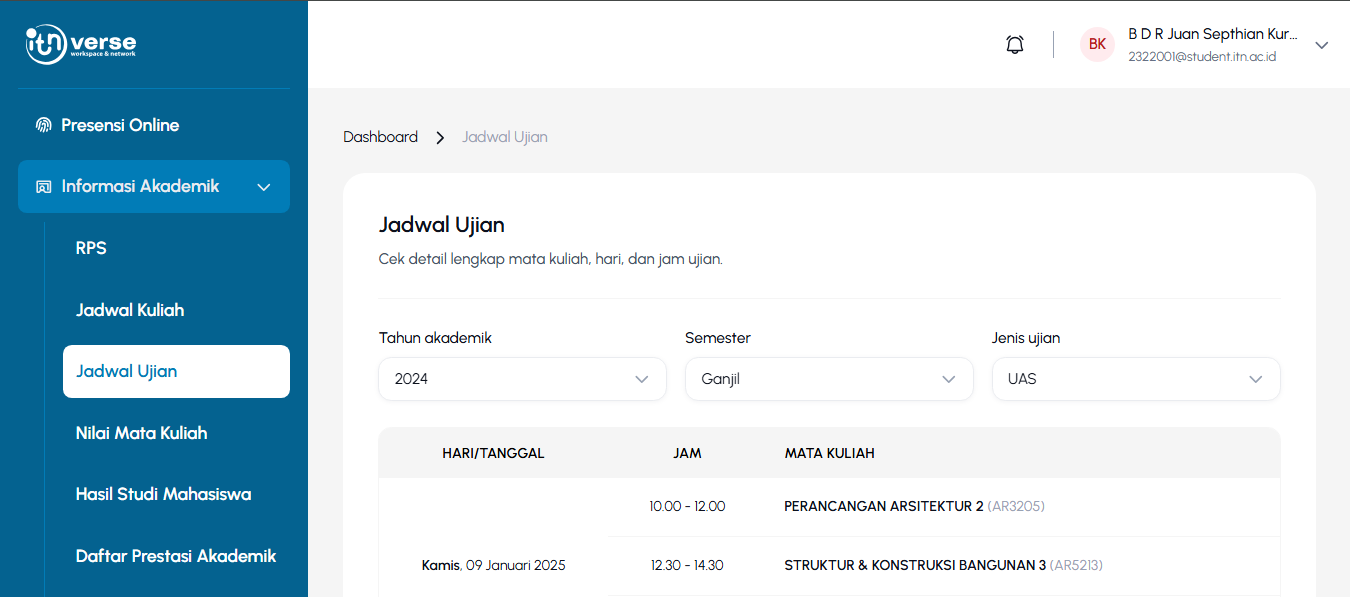
Task: Click the email 2322001@student.itn.ac.id
Action: 1202,57
